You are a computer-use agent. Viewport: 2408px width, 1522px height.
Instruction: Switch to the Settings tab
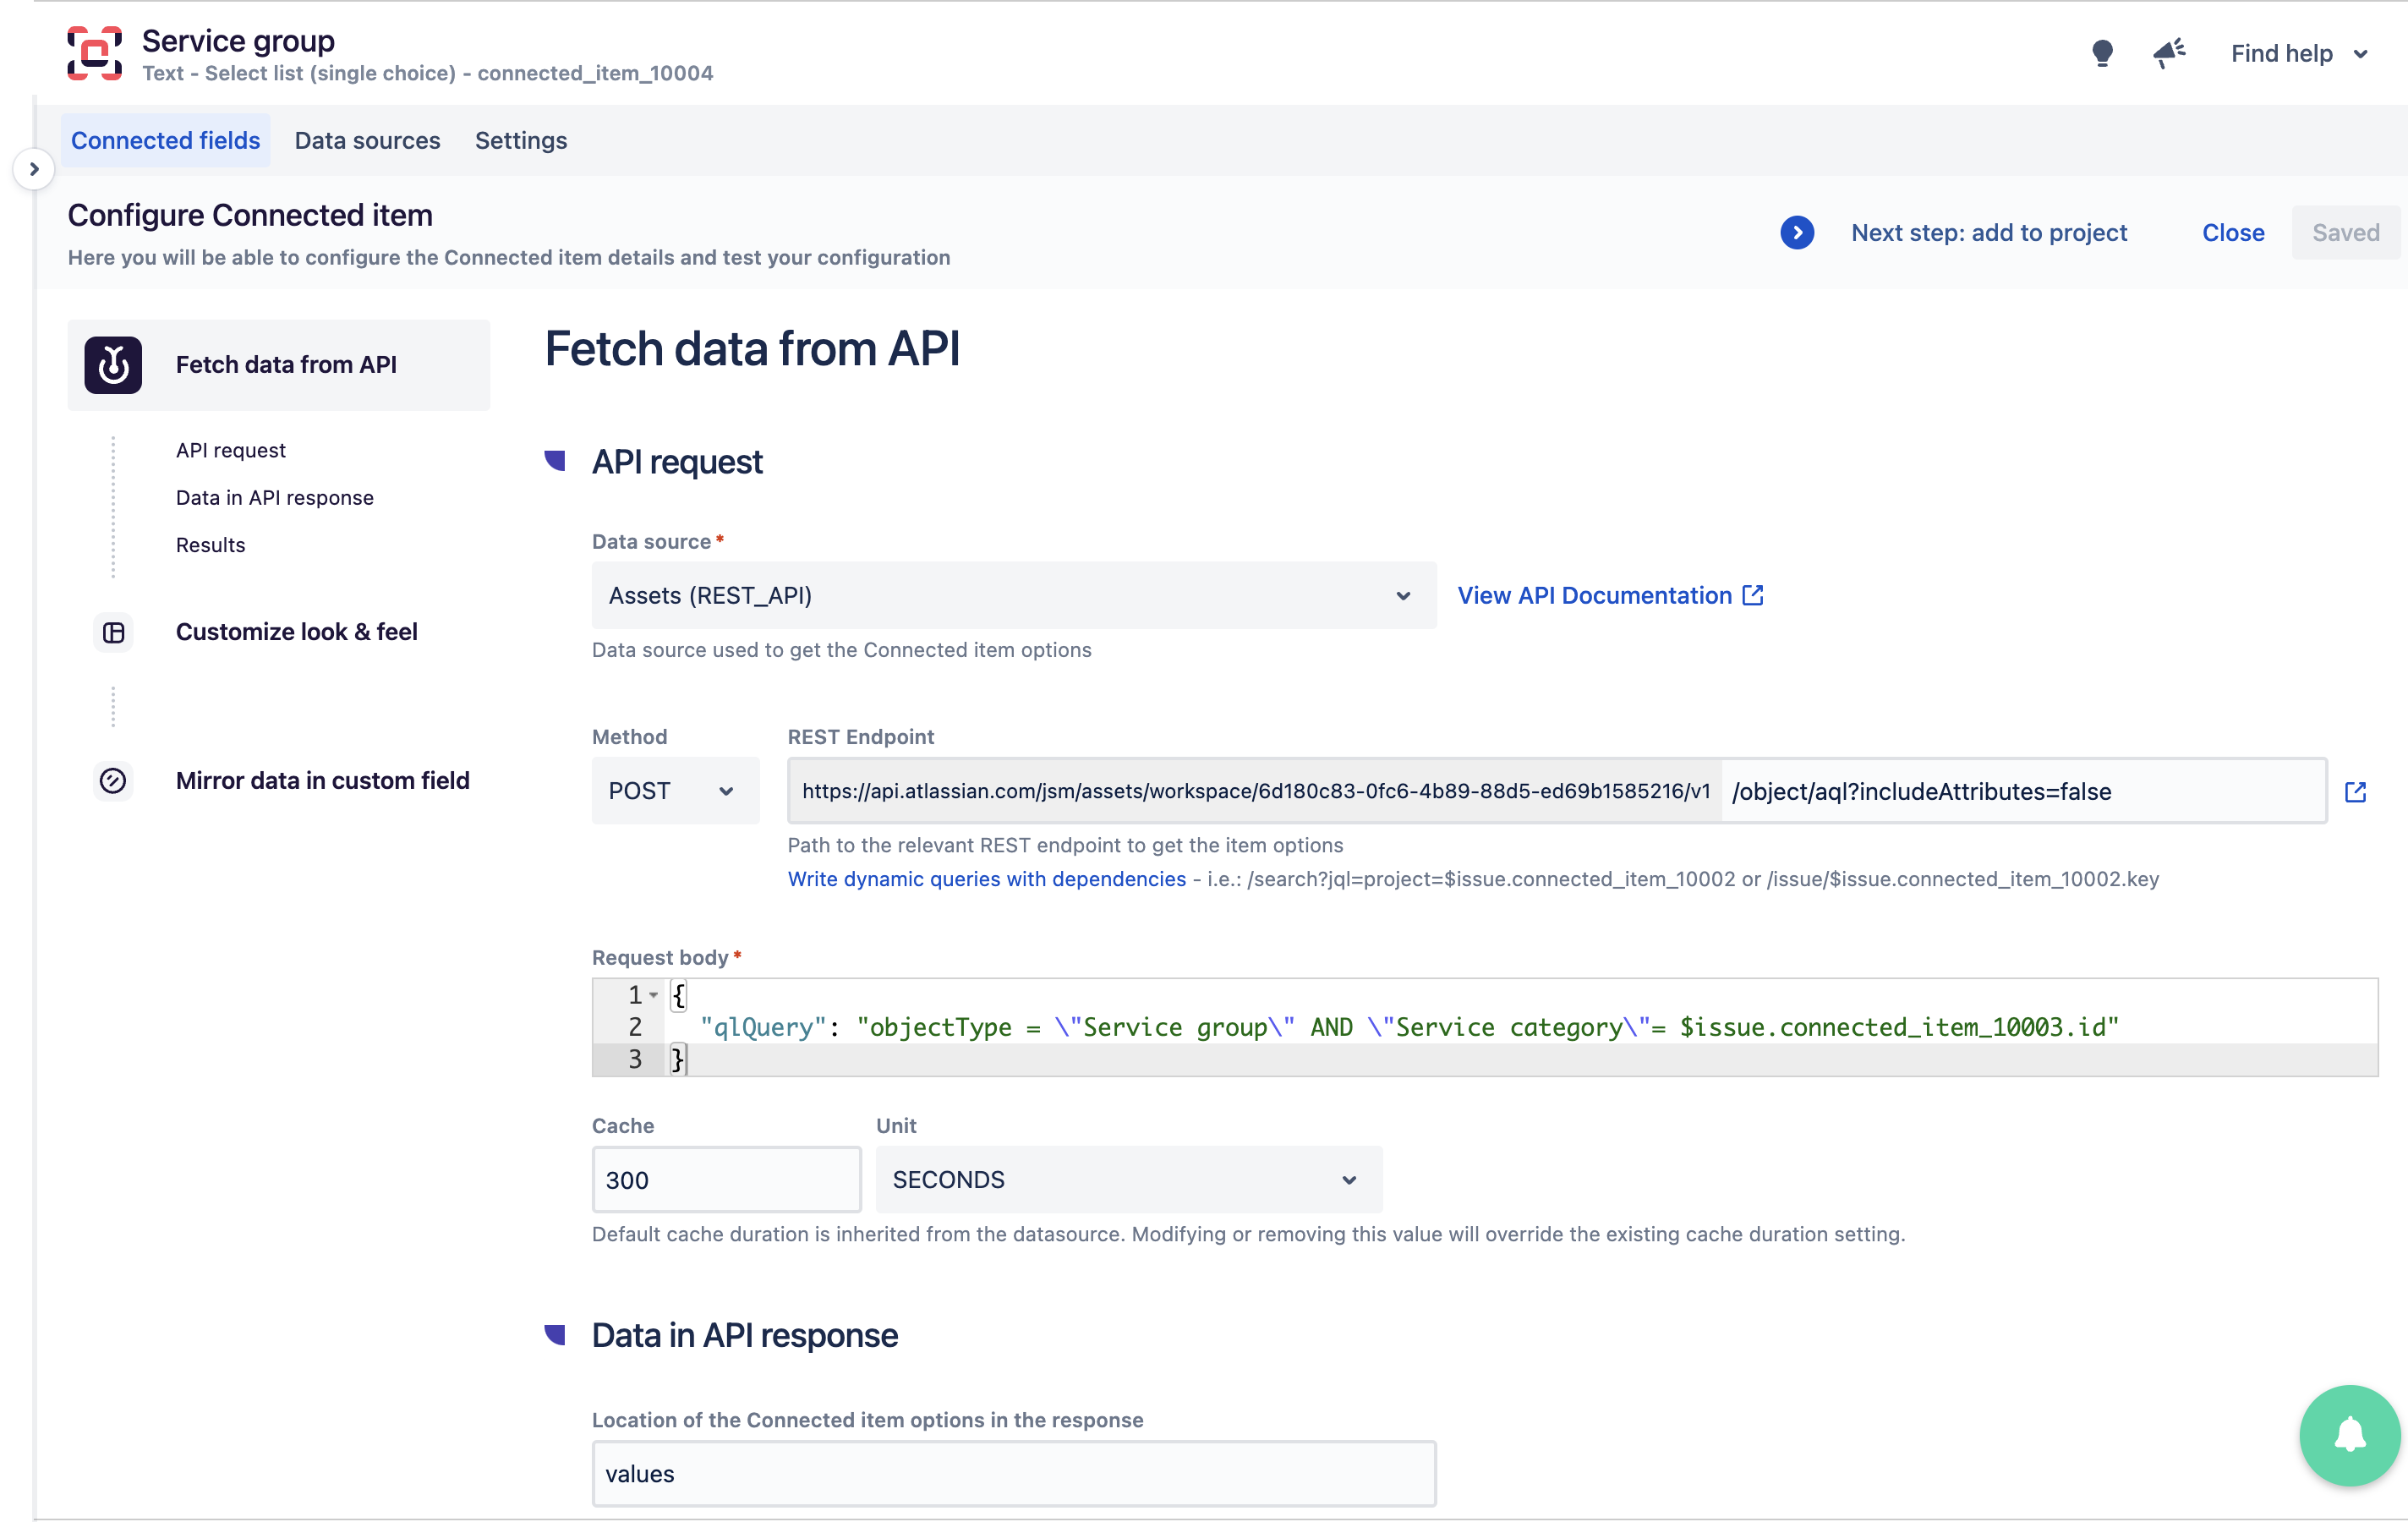(x=520, y=141)
